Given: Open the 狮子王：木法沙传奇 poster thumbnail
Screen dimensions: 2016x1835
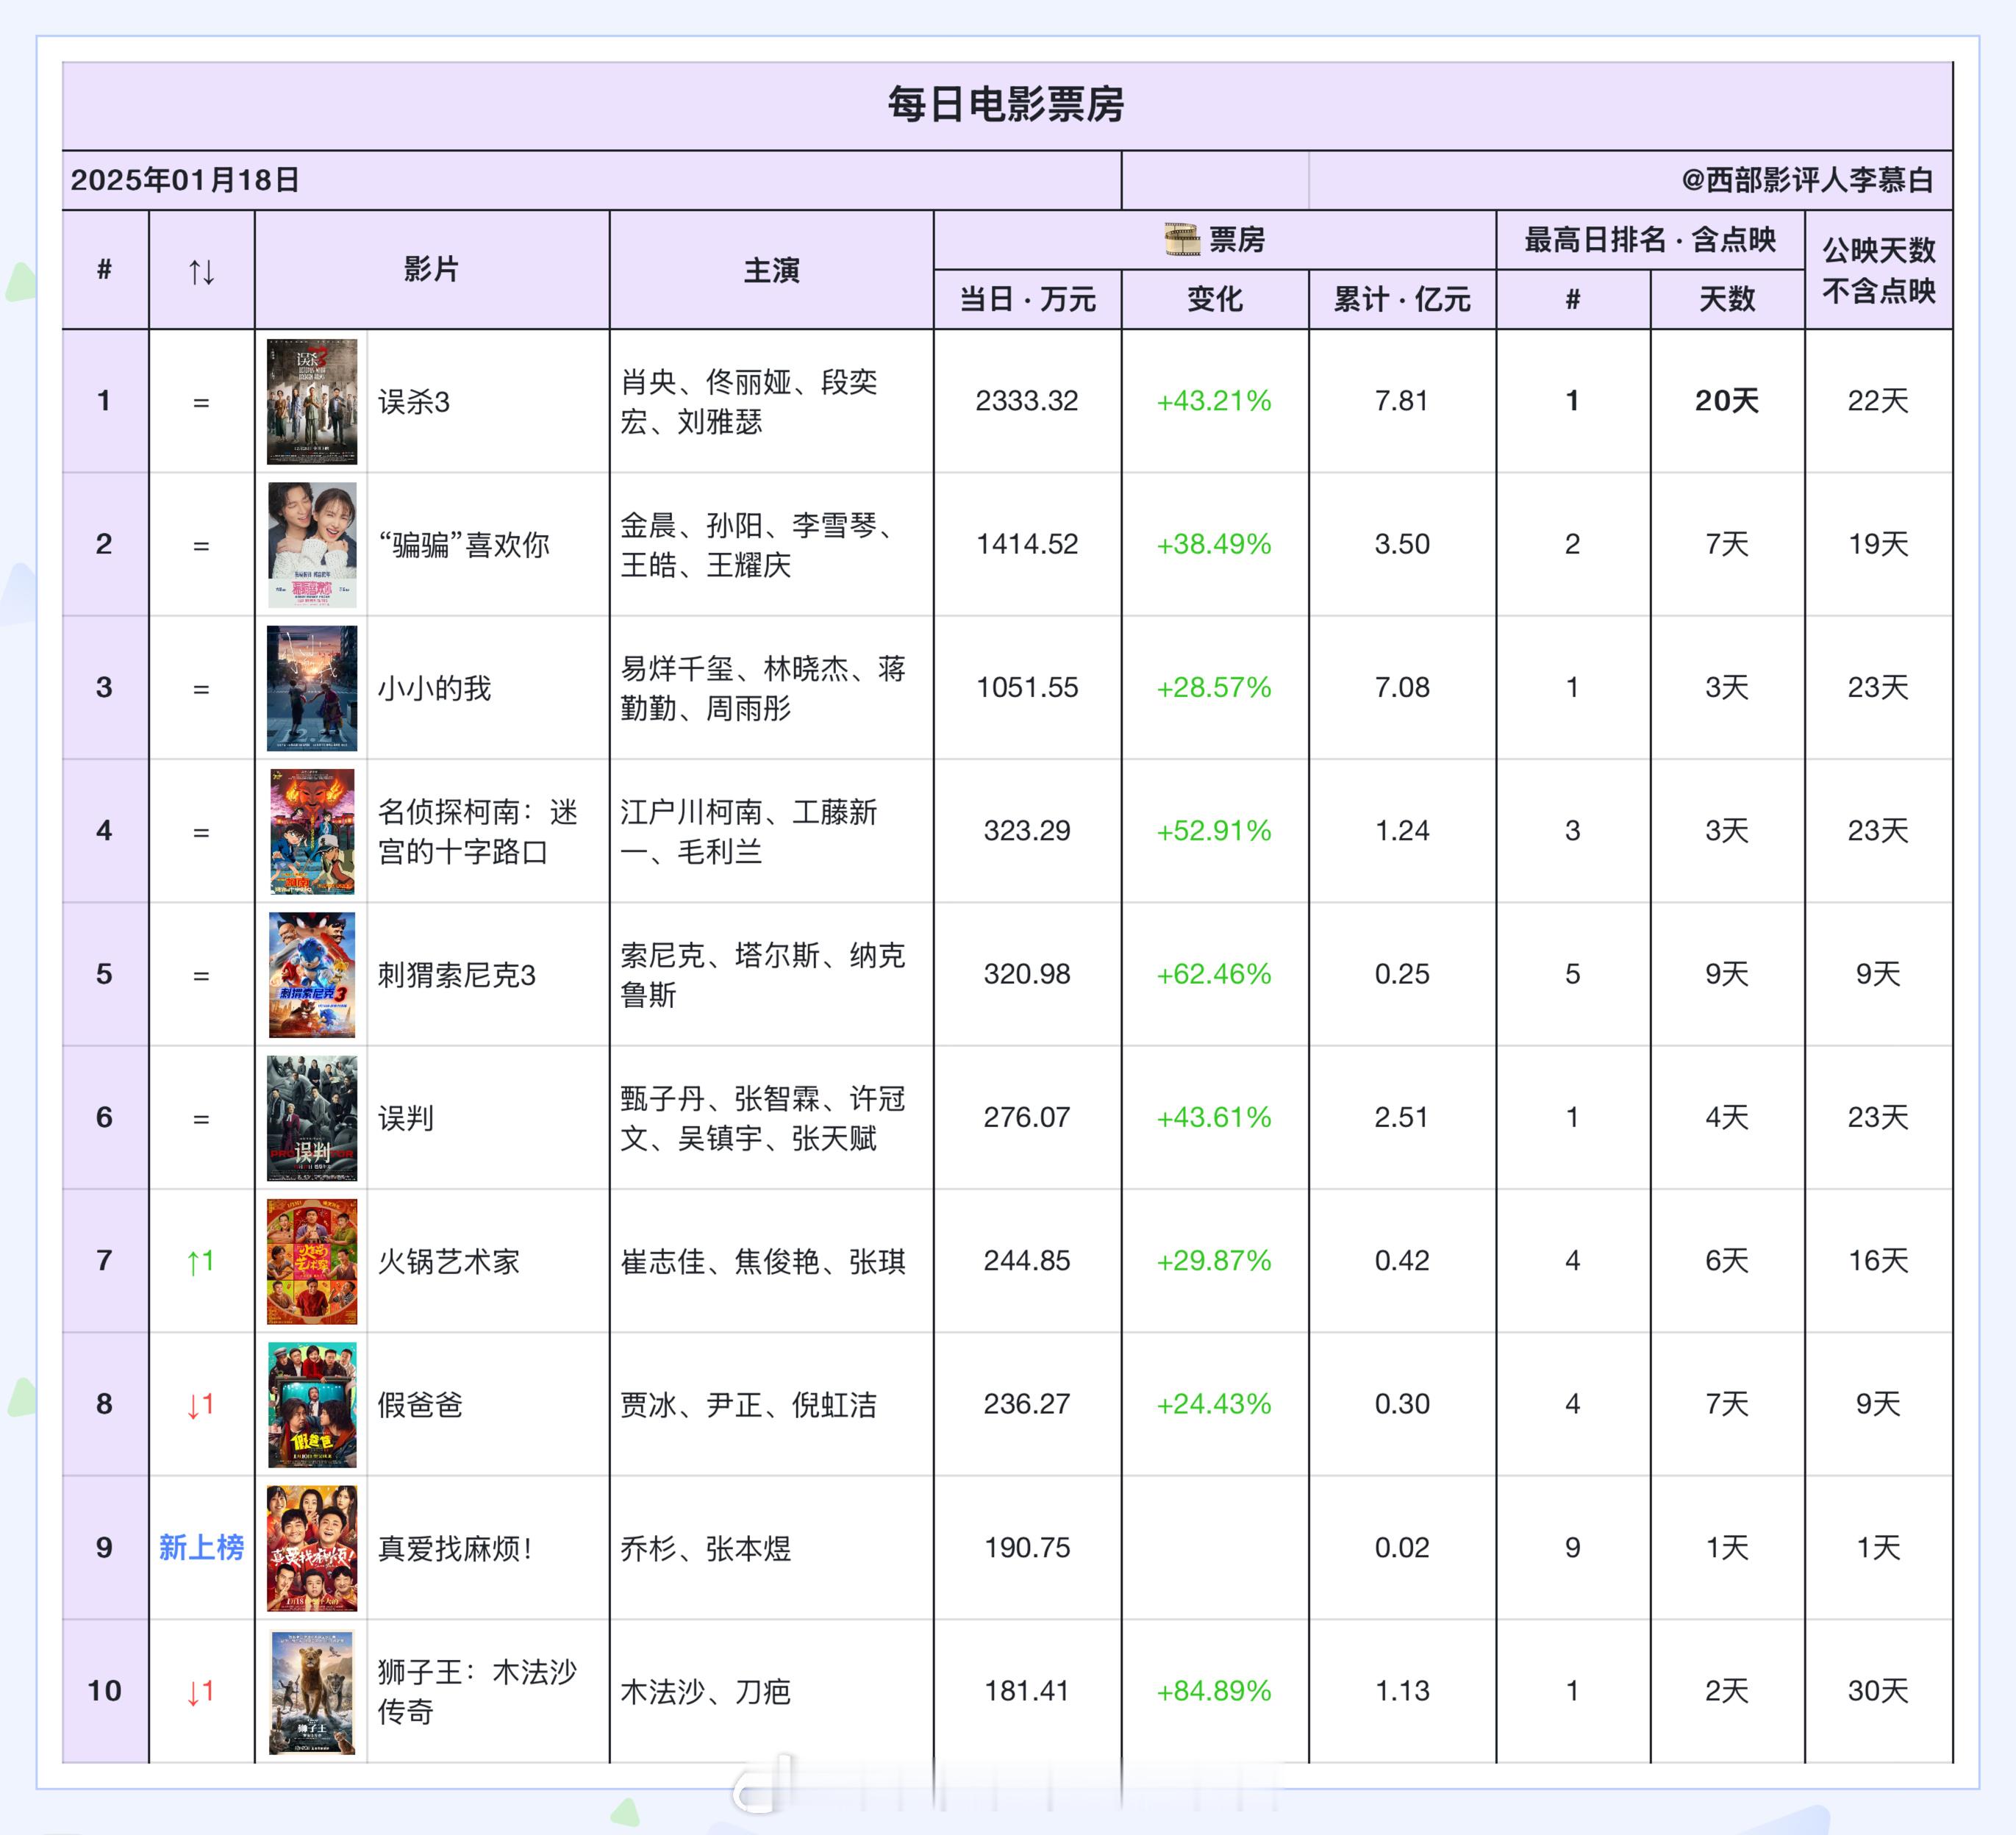Looking at the screenshot, I should click(312, 1692).
